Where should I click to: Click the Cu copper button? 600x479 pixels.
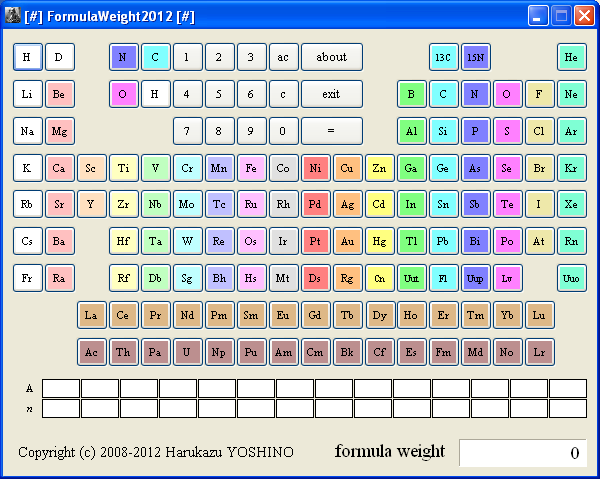tap(347, 168)
